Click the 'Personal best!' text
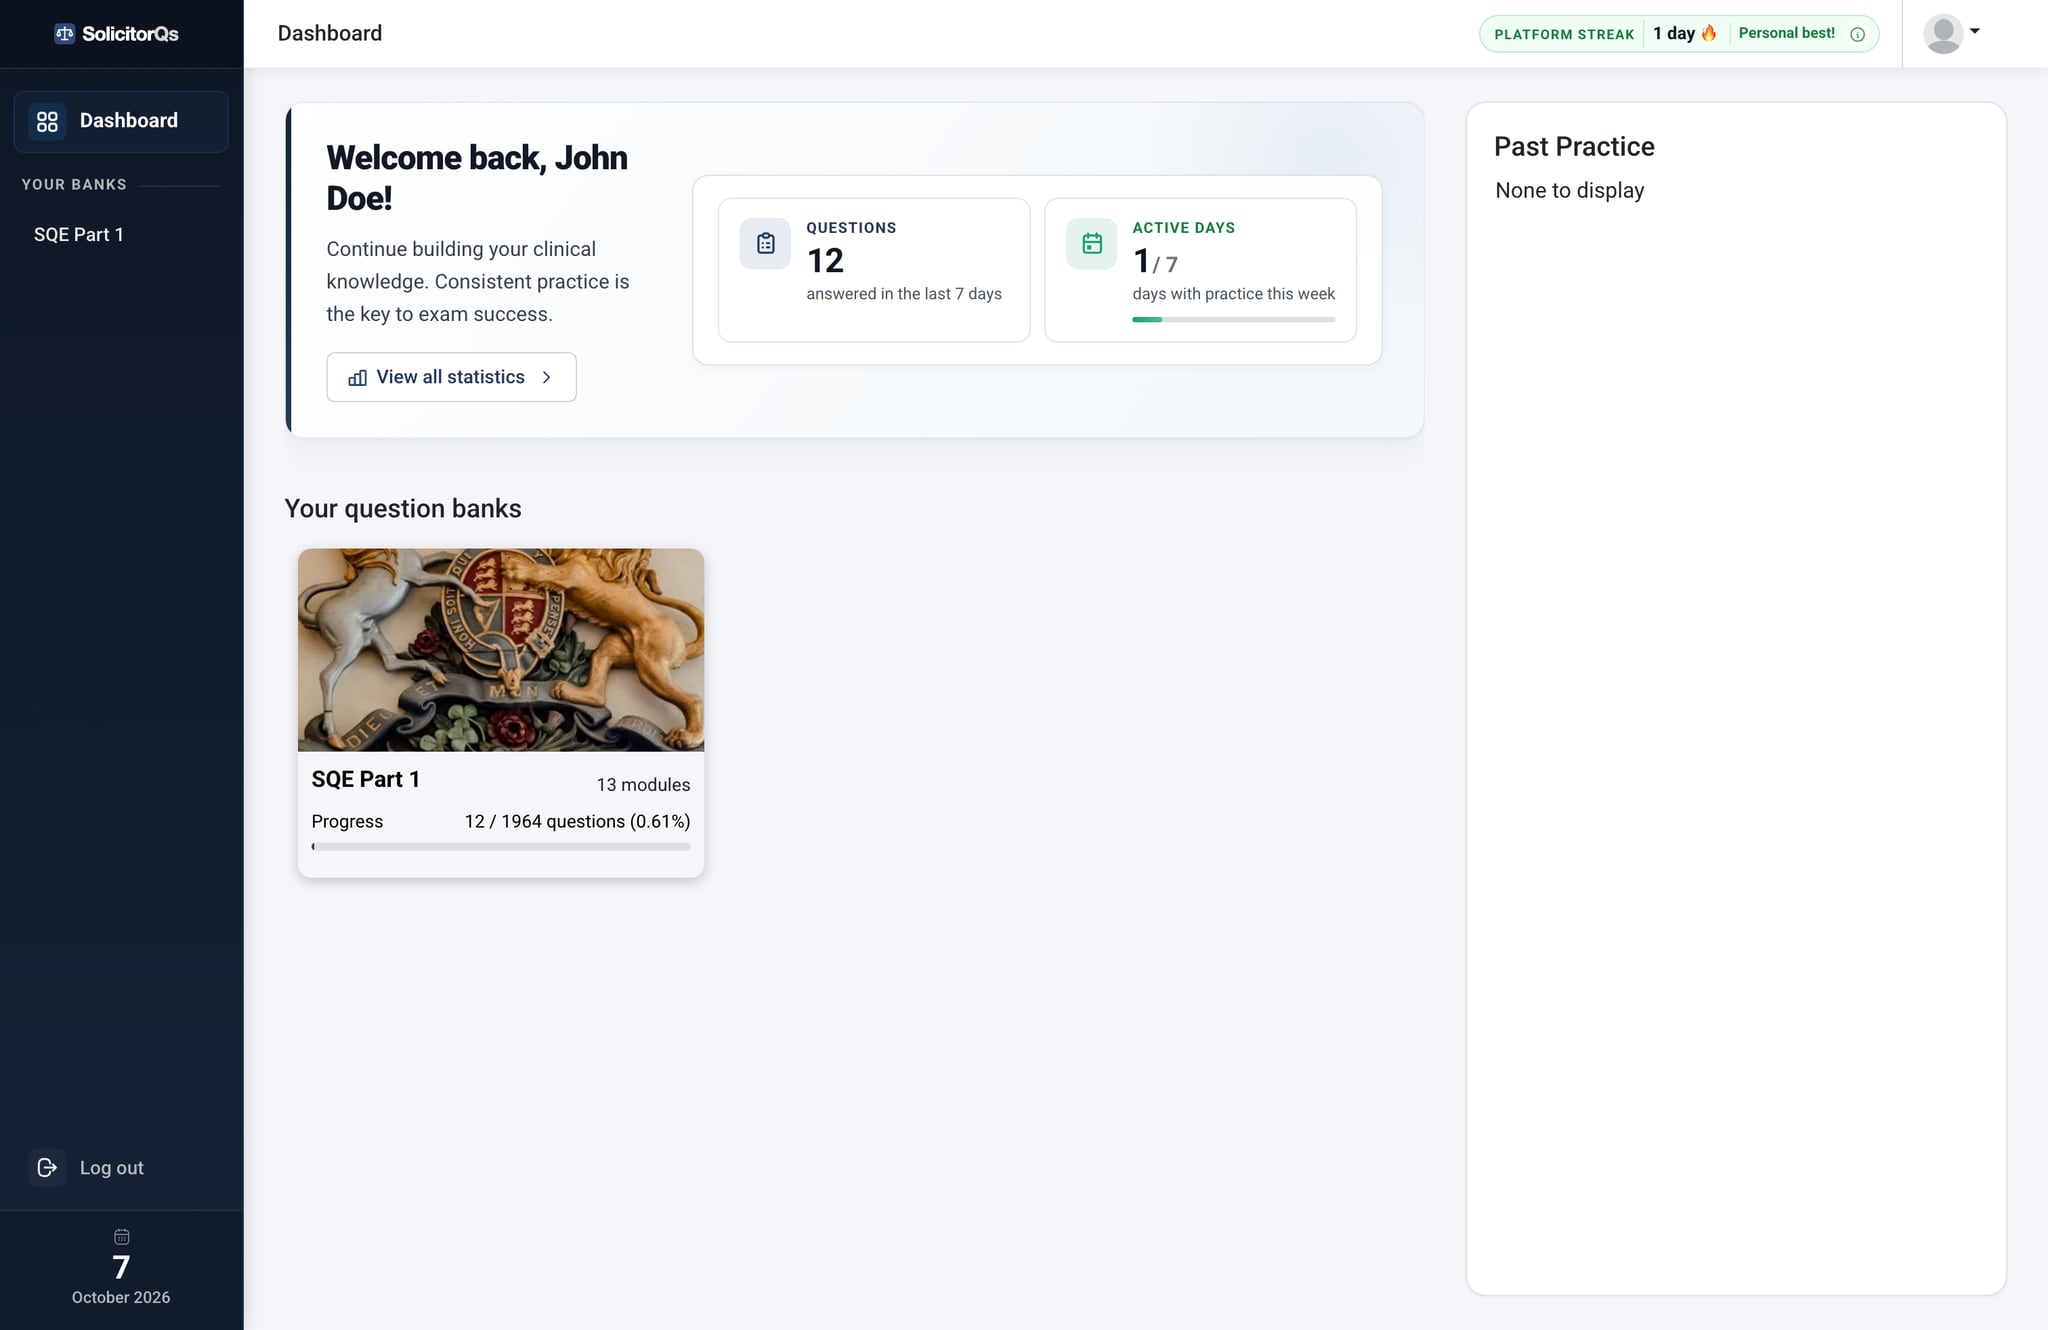Screen dimensions: 2048x1330 pos(1787,33)
